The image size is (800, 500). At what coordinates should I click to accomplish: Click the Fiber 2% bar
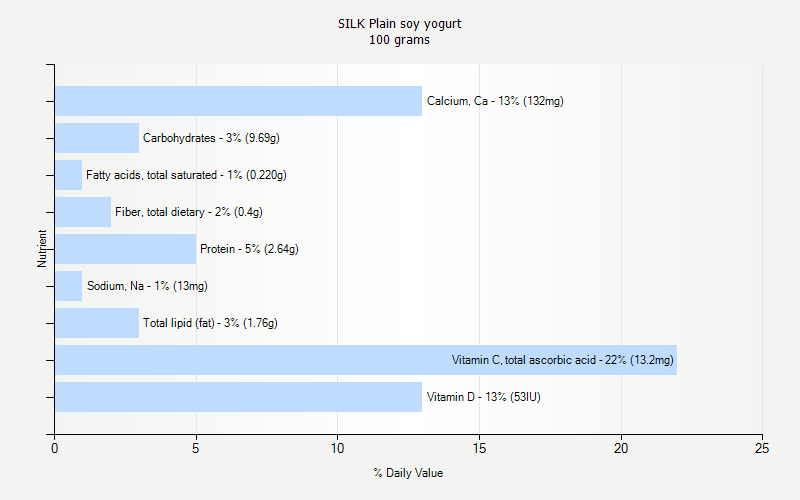[83, 212]
